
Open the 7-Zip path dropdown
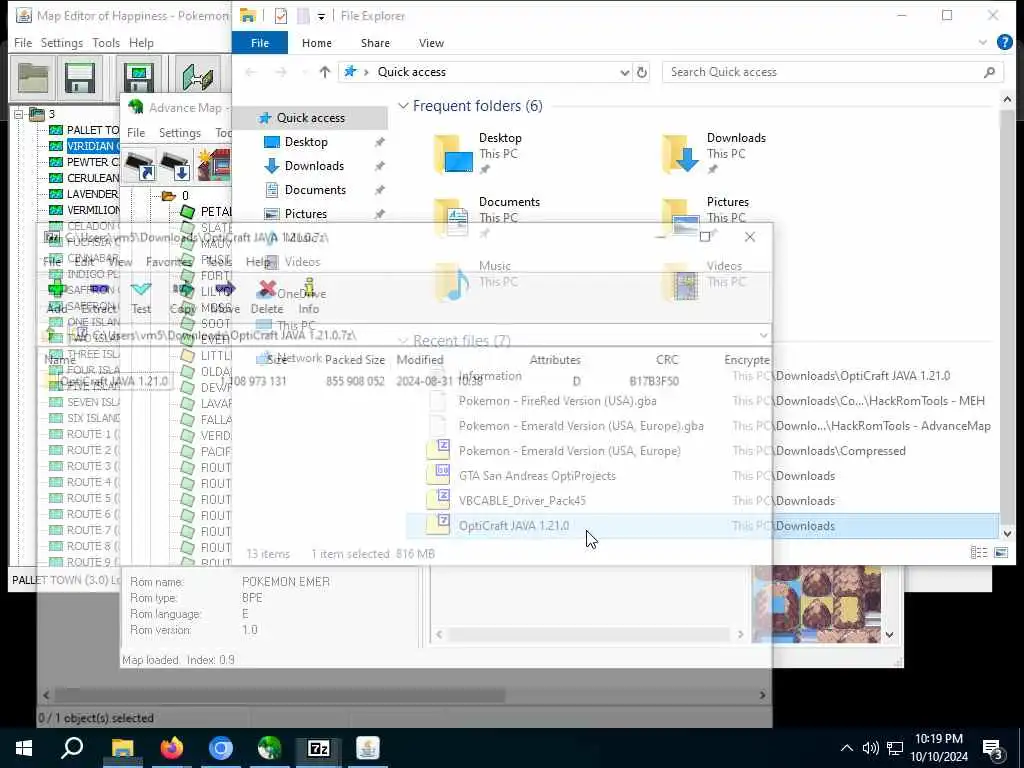click(763, 335)
